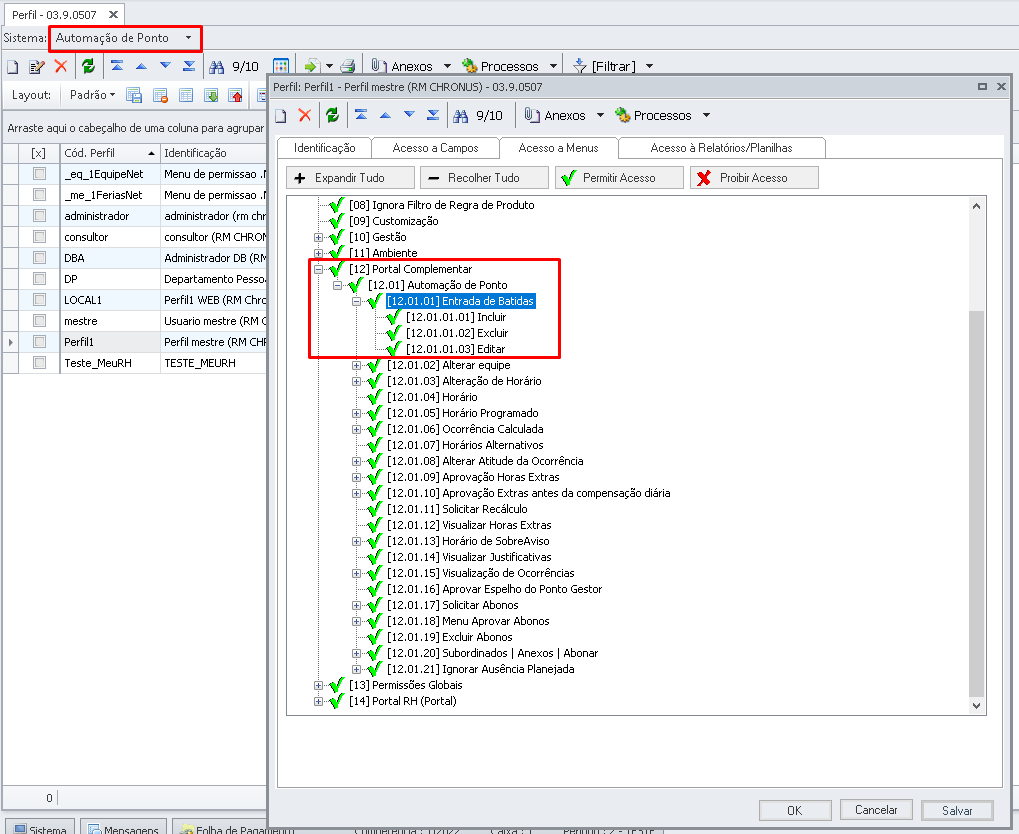Viewport: 1019px width, 834px height.
Task: Click the export arrow icon in main toolbar
Action: point(312,66)
